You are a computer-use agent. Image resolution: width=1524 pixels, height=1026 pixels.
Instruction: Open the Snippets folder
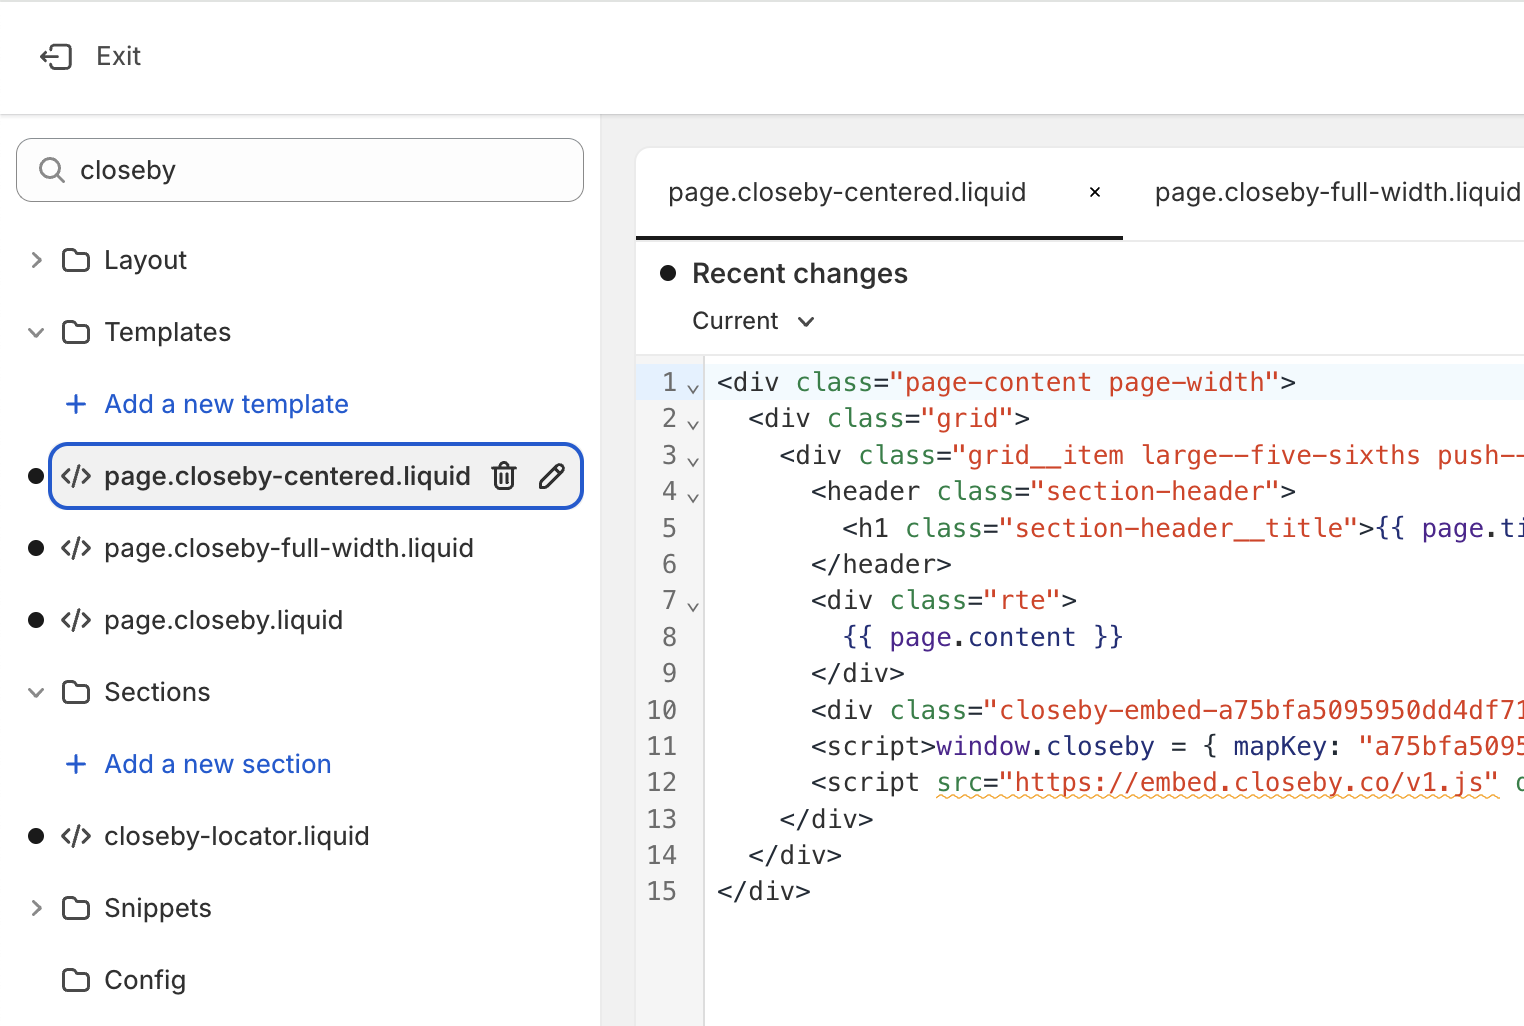click(x=158, y=908)
